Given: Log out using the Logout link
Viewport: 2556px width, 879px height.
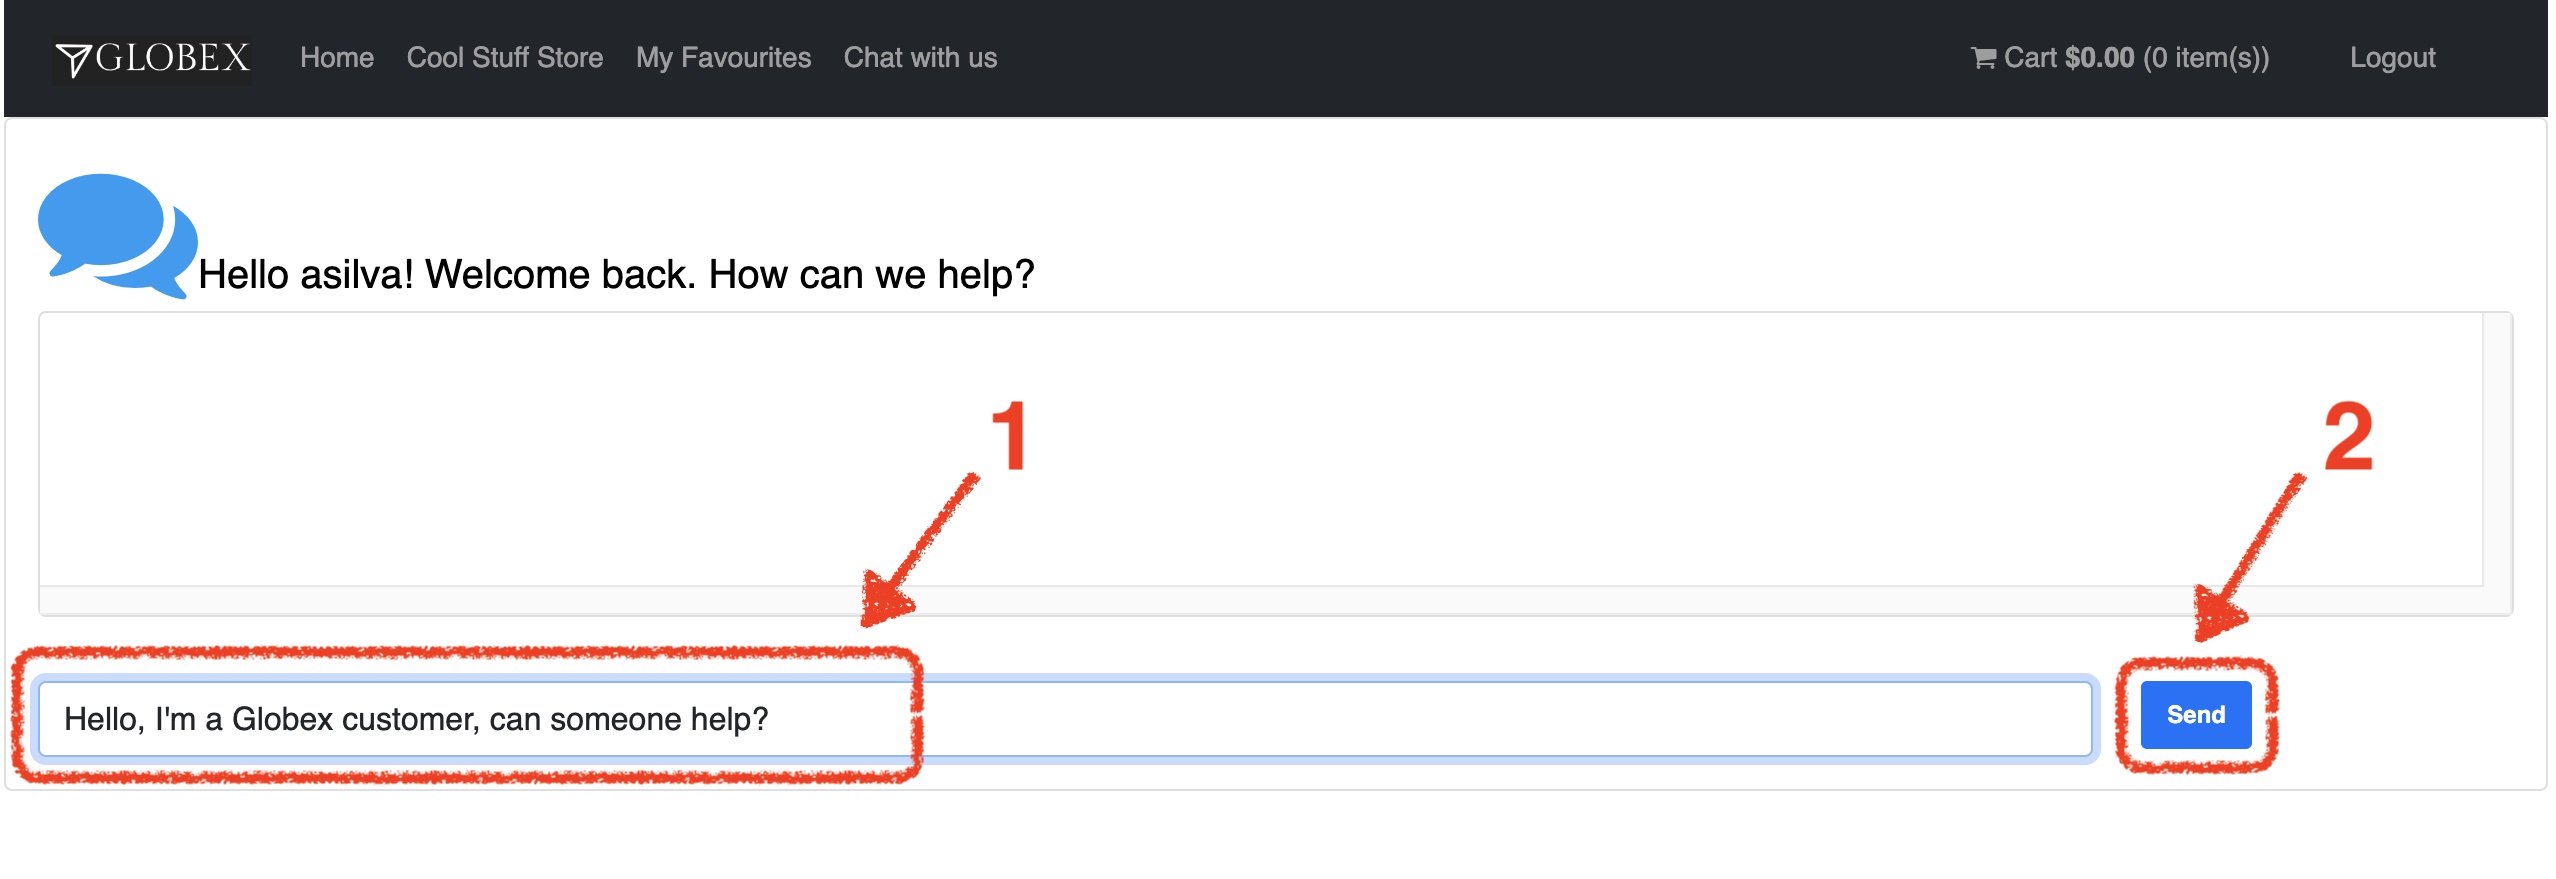Looking at the screenshot, I should (x=2393, y=58).
